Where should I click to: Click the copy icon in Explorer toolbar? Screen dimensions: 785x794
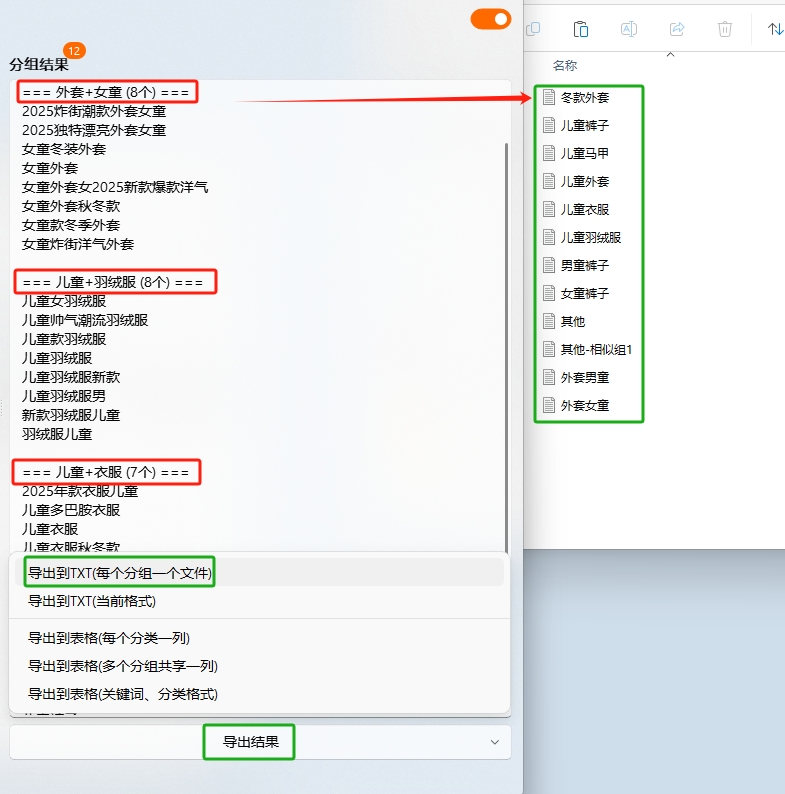pyautogui.click(x=533, y=29)
